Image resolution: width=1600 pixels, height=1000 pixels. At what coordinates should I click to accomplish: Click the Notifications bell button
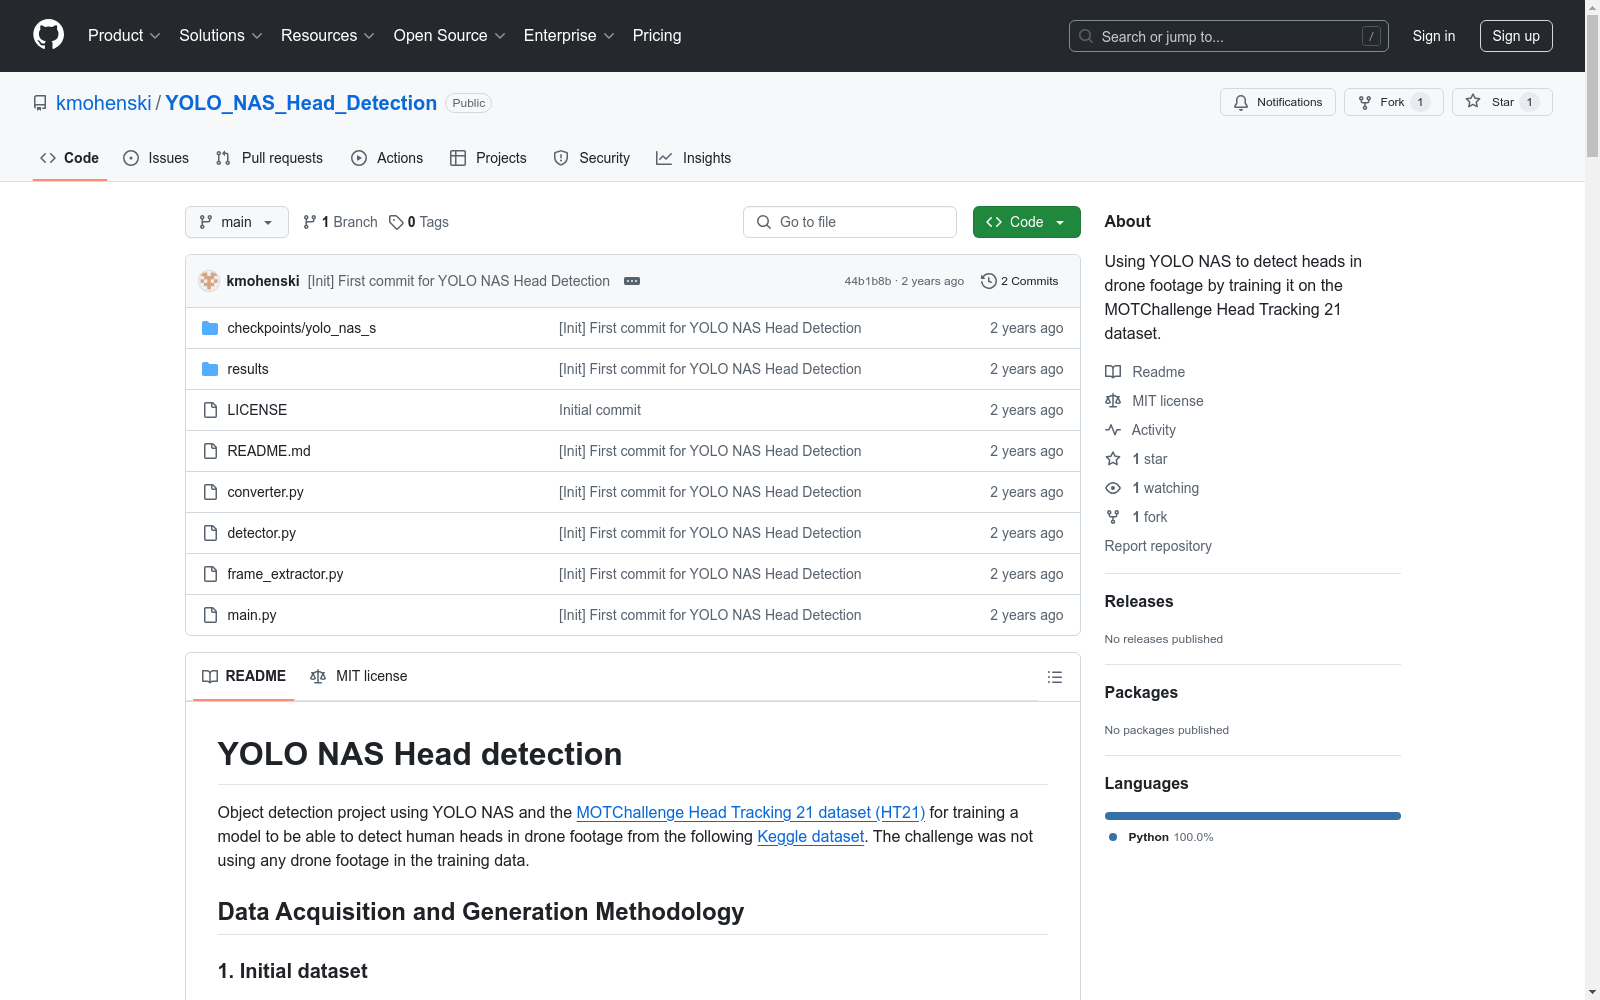click(x=1277, y=102)
